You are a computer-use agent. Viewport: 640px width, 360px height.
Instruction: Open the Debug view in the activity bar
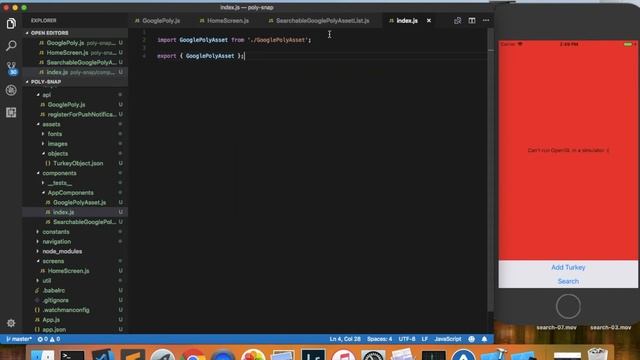pyautogui.click(x=11, y=90)
